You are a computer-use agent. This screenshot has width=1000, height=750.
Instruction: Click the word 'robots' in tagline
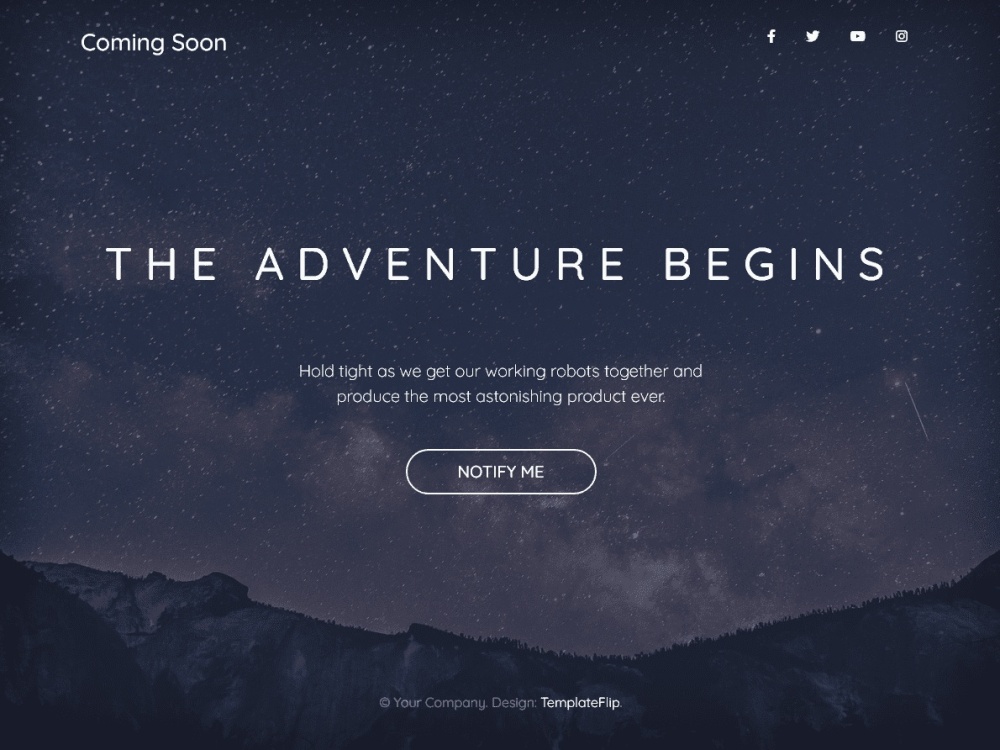point(575,371)
